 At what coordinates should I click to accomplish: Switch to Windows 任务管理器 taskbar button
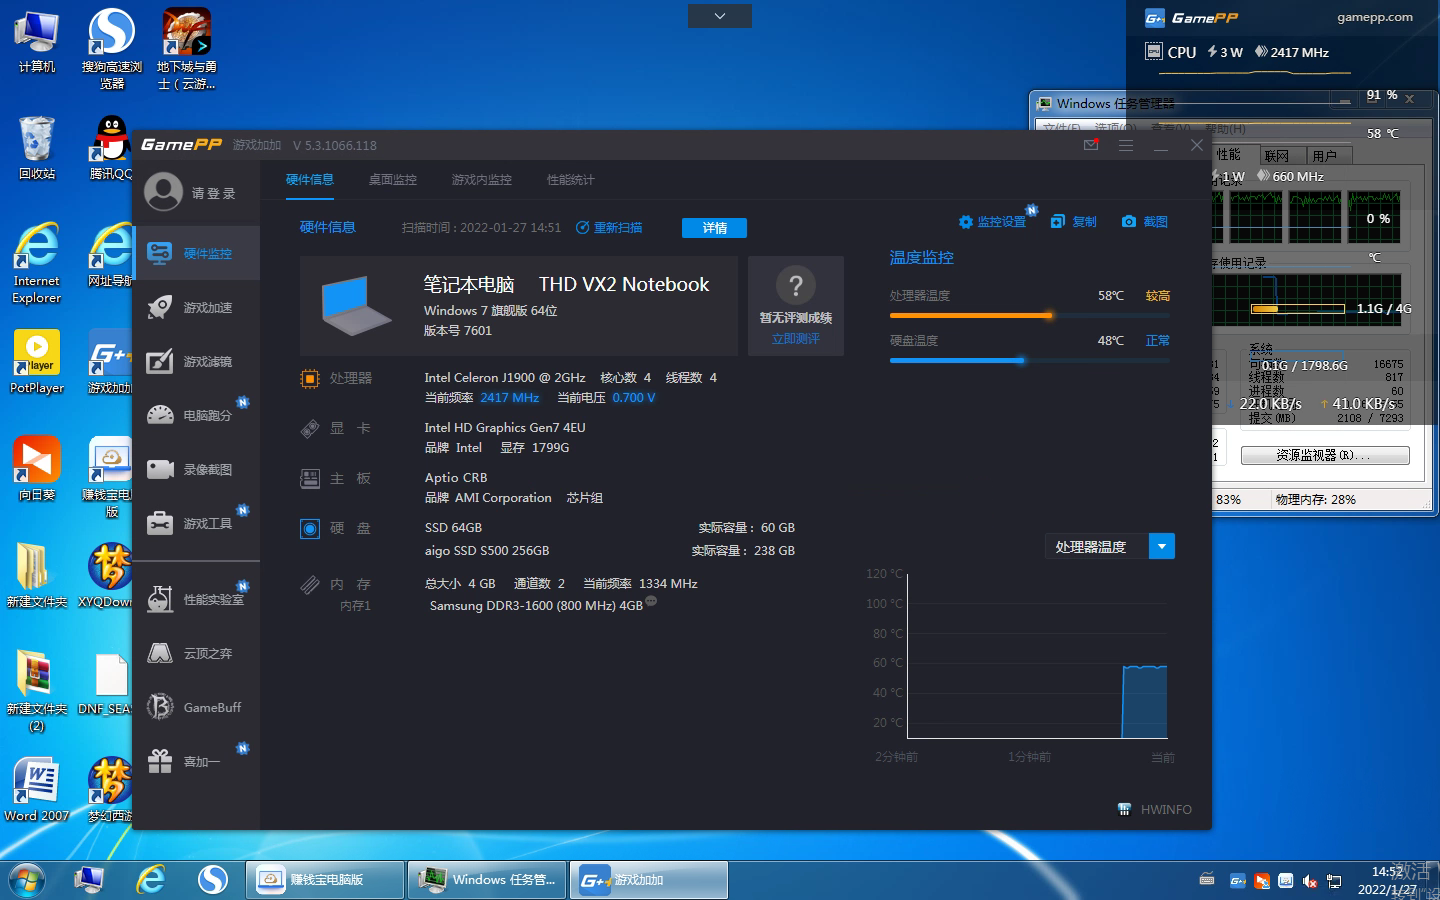[488, 880]
